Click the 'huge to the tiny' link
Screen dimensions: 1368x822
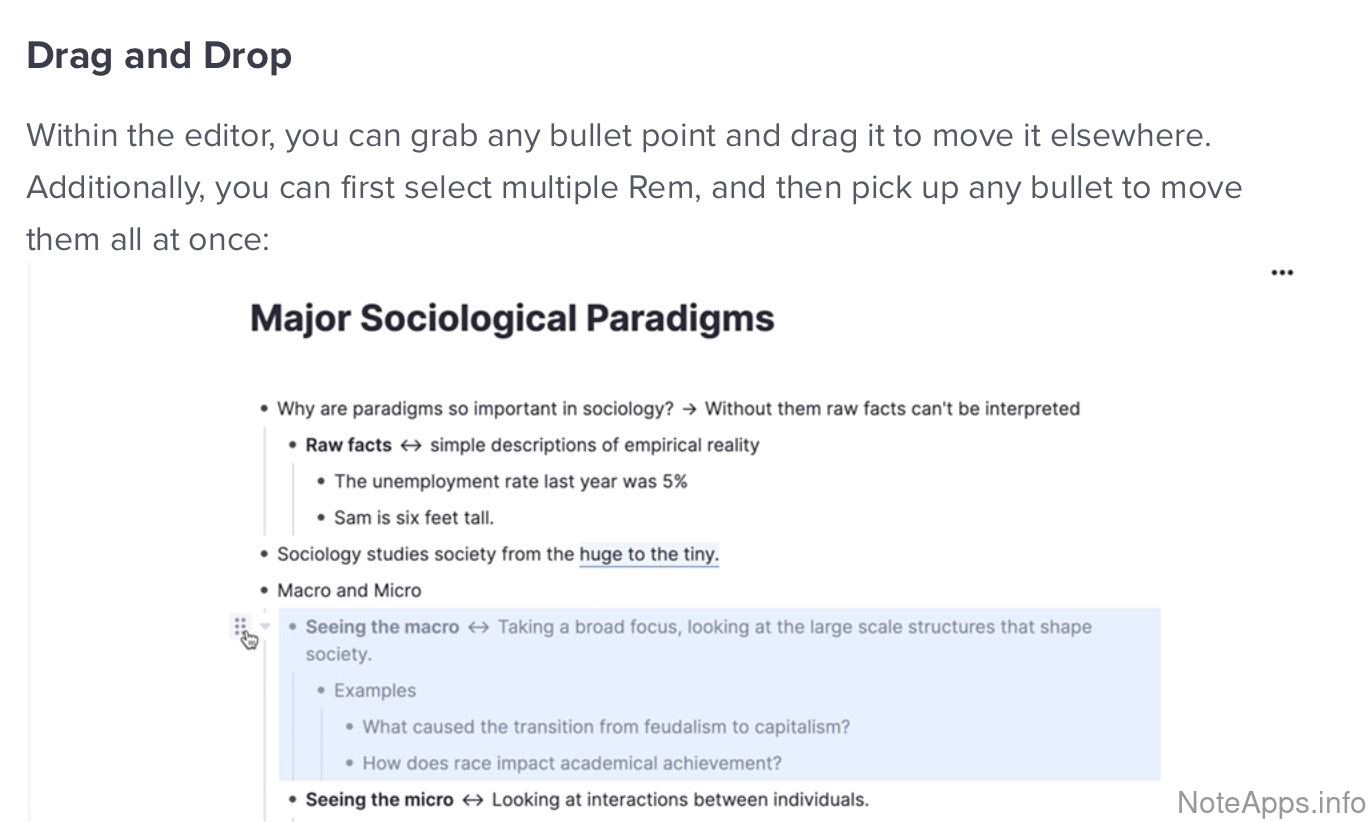[649, 554]
